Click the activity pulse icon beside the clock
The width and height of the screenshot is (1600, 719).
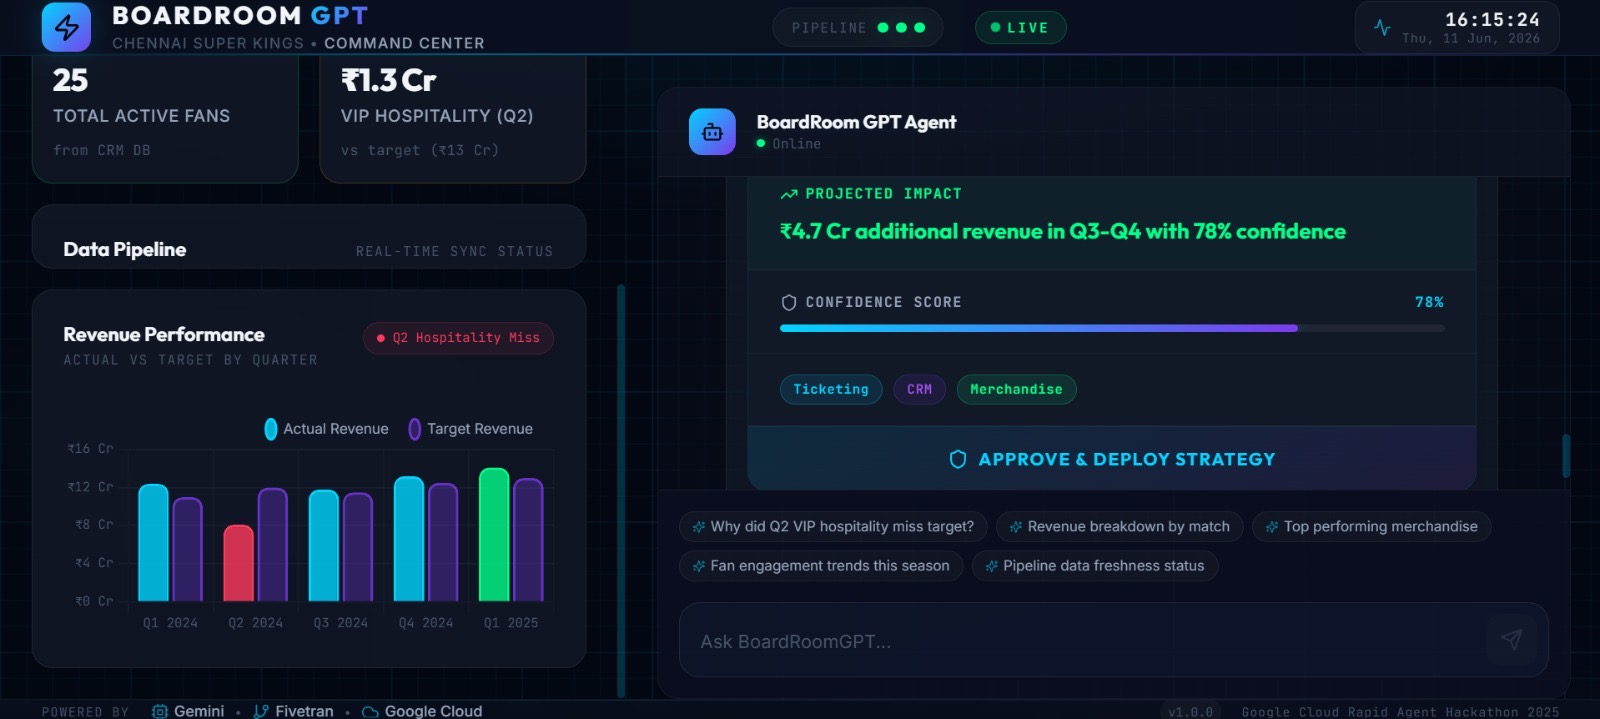point(1382,28)
